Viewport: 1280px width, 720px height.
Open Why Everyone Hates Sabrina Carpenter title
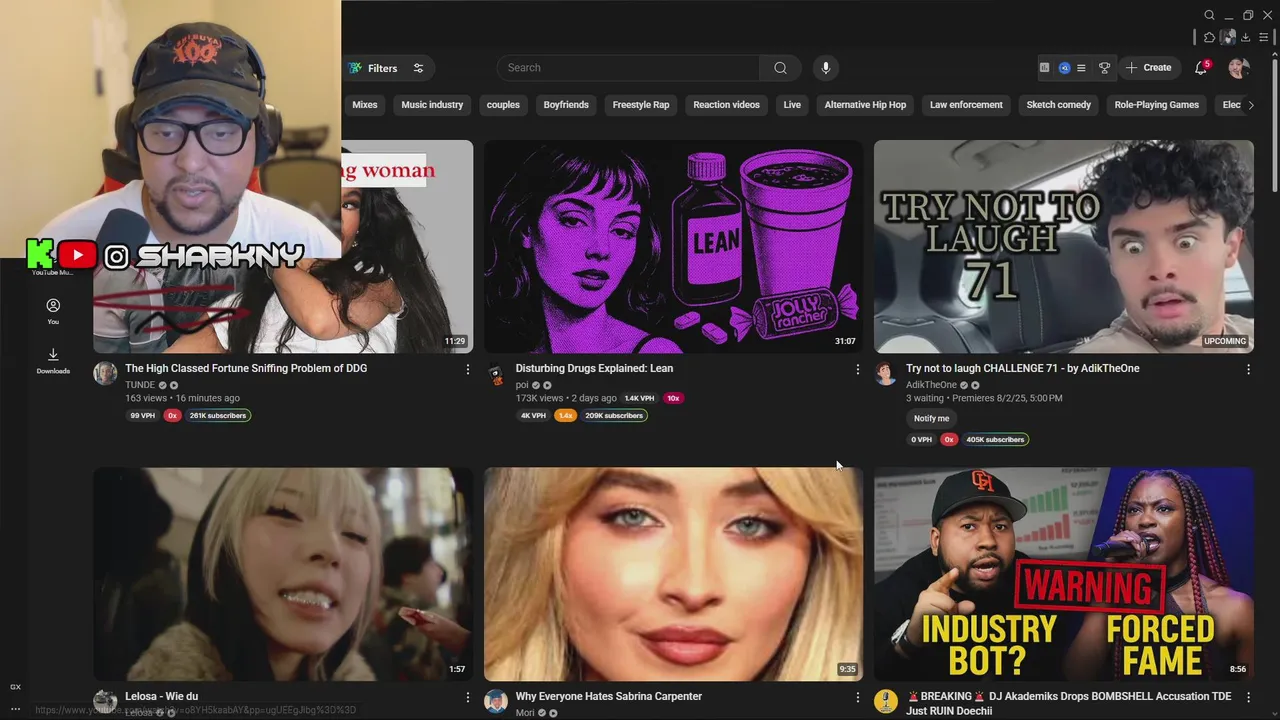pos(608,697)
